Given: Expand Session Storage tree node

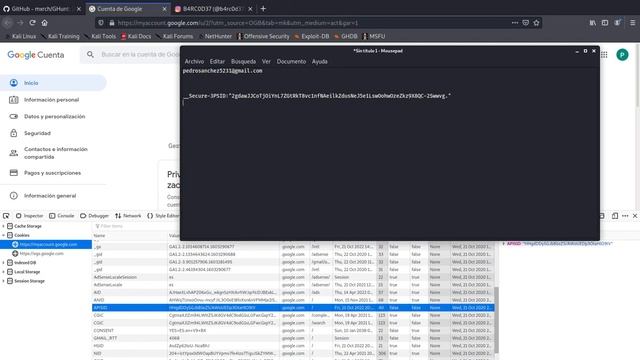Looking at the screenshot, I should [4, 281].
